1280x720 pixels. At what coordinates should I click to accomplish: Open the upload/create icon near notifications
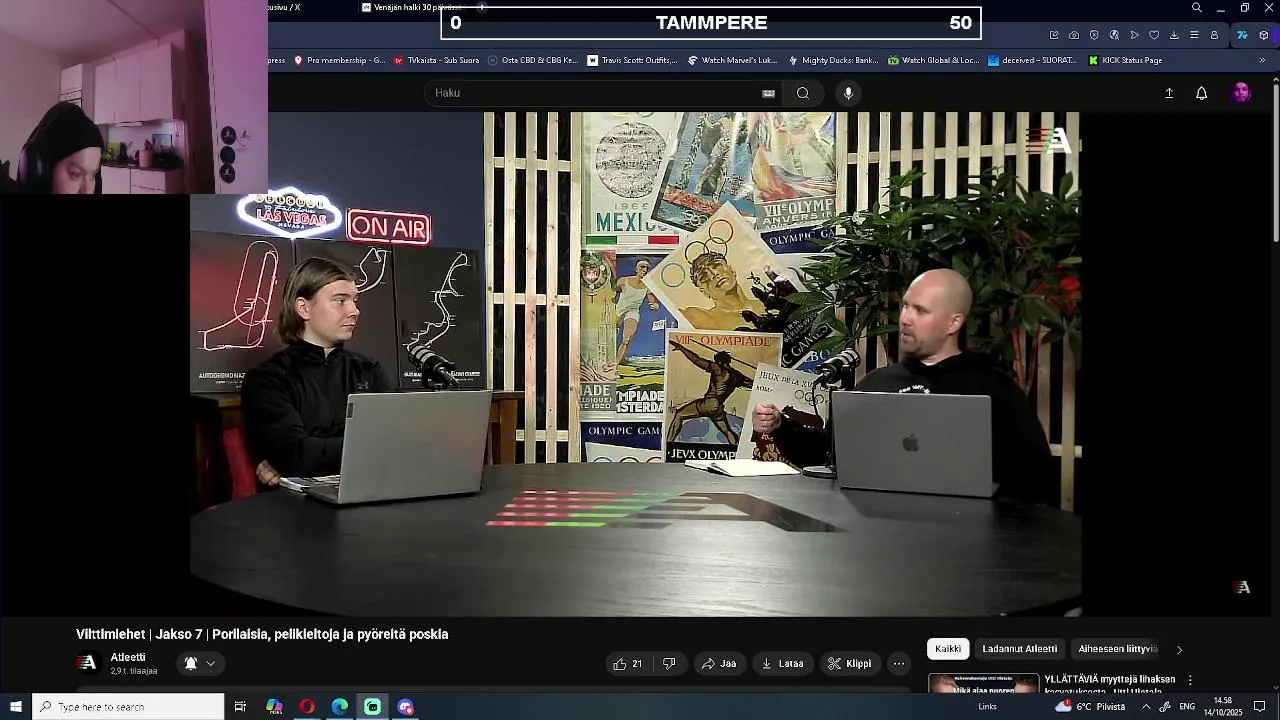[1169, 93]
